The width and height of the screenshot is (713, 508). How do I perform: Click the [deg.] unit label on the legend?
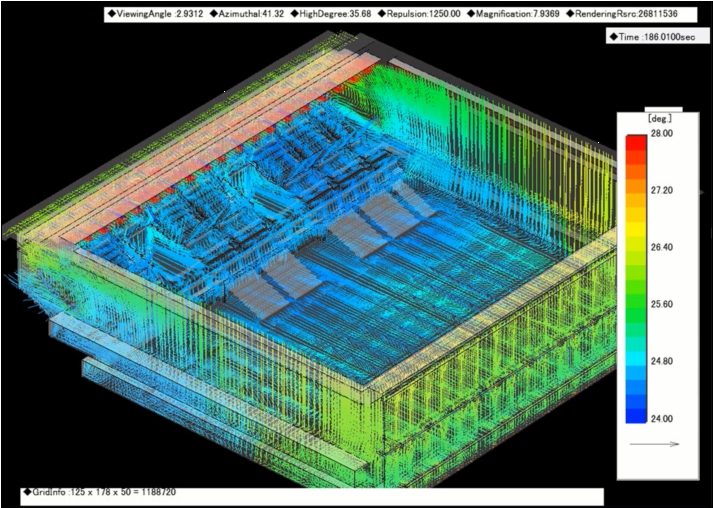pos(659,120)
